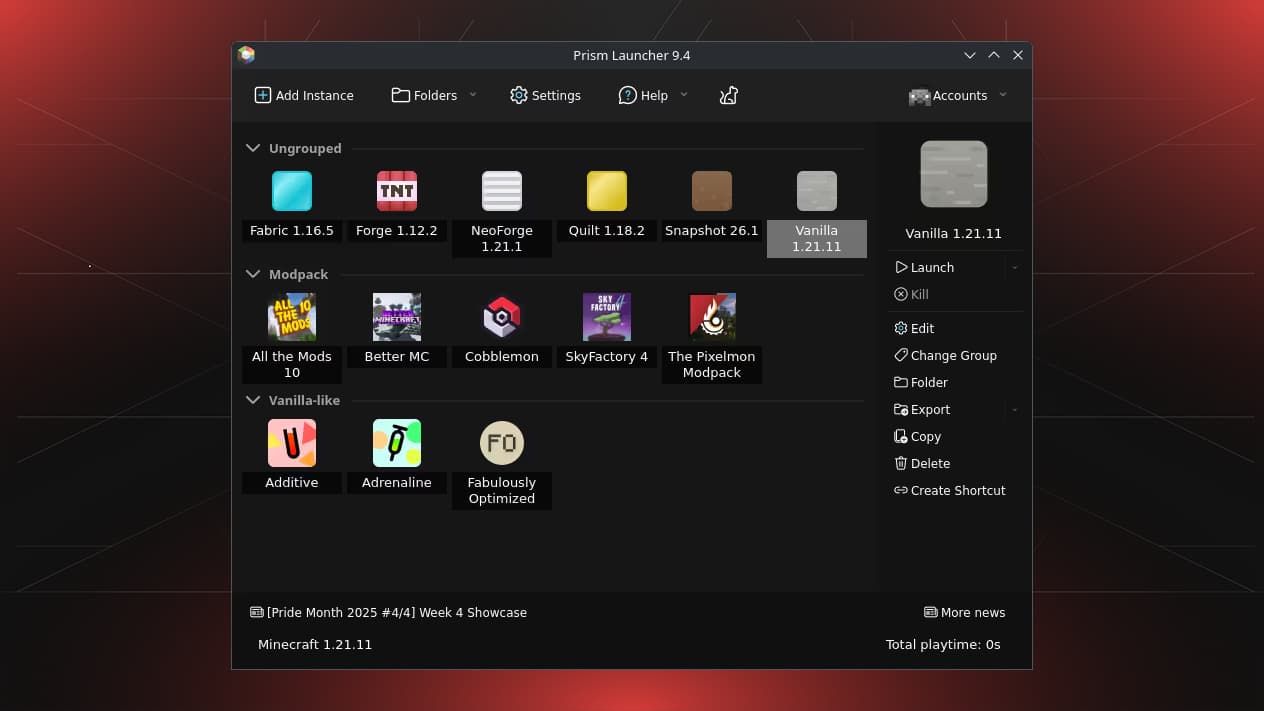Click the Quilt 1.18.2 label
1264x711 pixels.
coord(607,230)
